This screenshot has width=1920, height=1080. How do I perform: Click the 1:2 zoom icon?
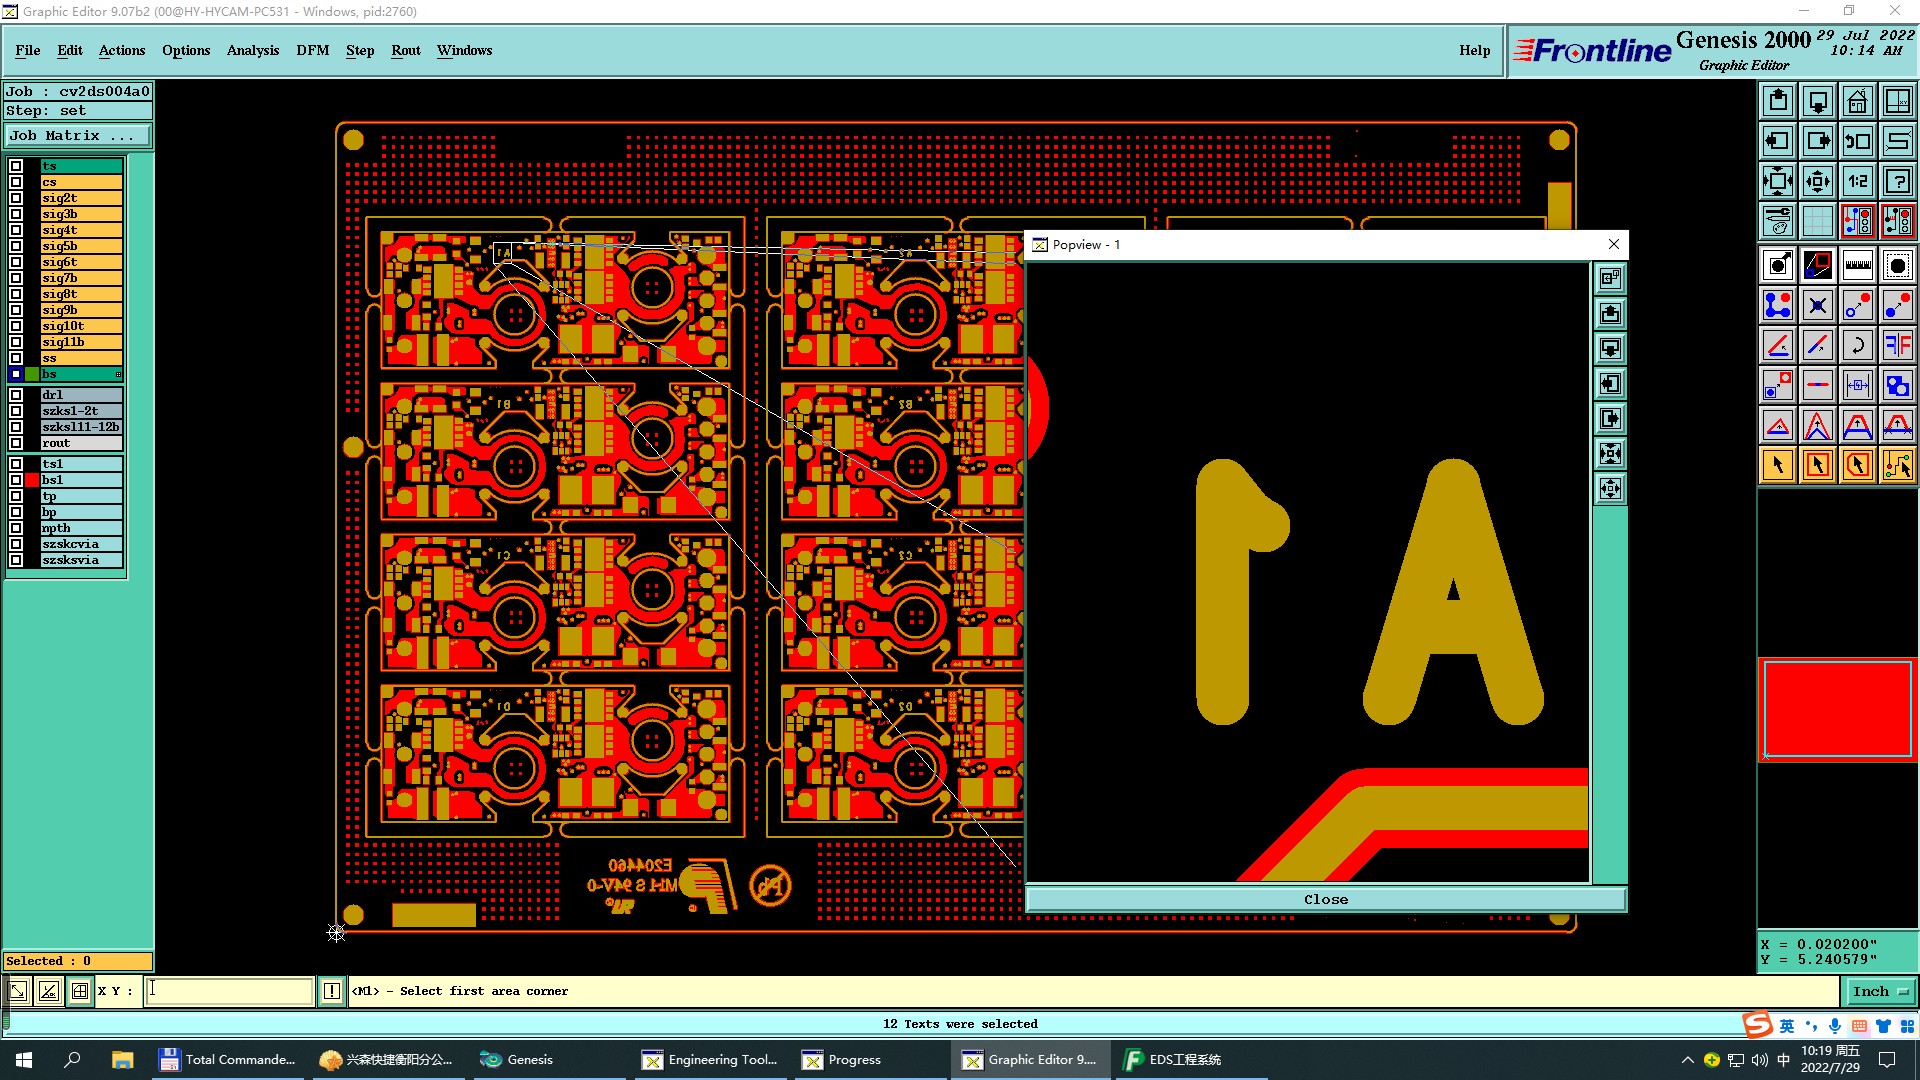pos(1857,181)
